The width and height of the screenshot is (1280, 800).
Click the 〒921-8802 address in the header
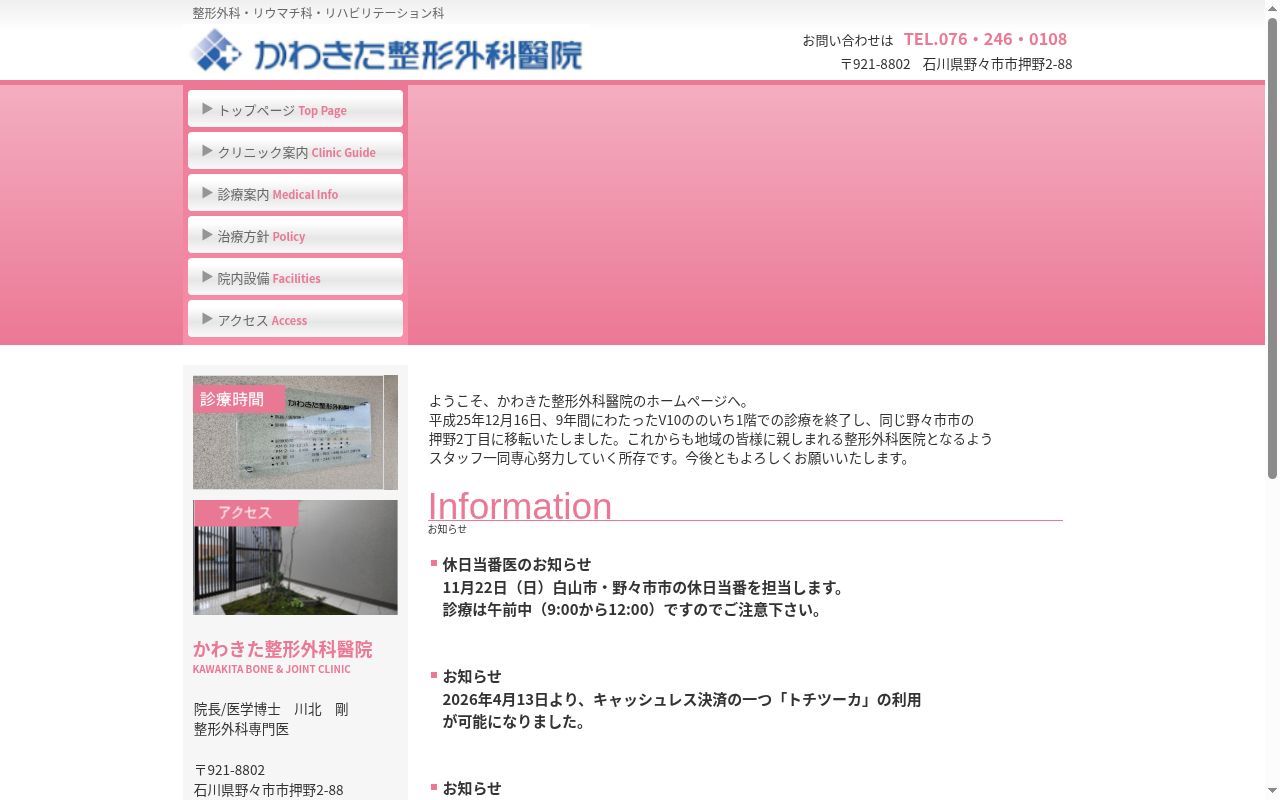(956, 64)
